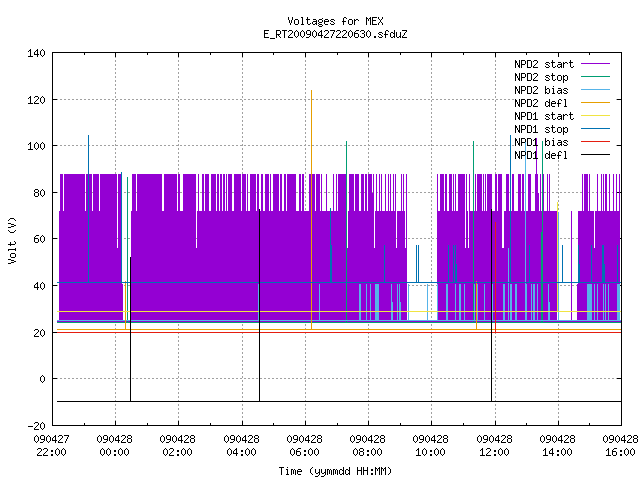640x480 pixels.
Task: Click the 'NPD1 stop' legend label
Action: pos(541,129)
